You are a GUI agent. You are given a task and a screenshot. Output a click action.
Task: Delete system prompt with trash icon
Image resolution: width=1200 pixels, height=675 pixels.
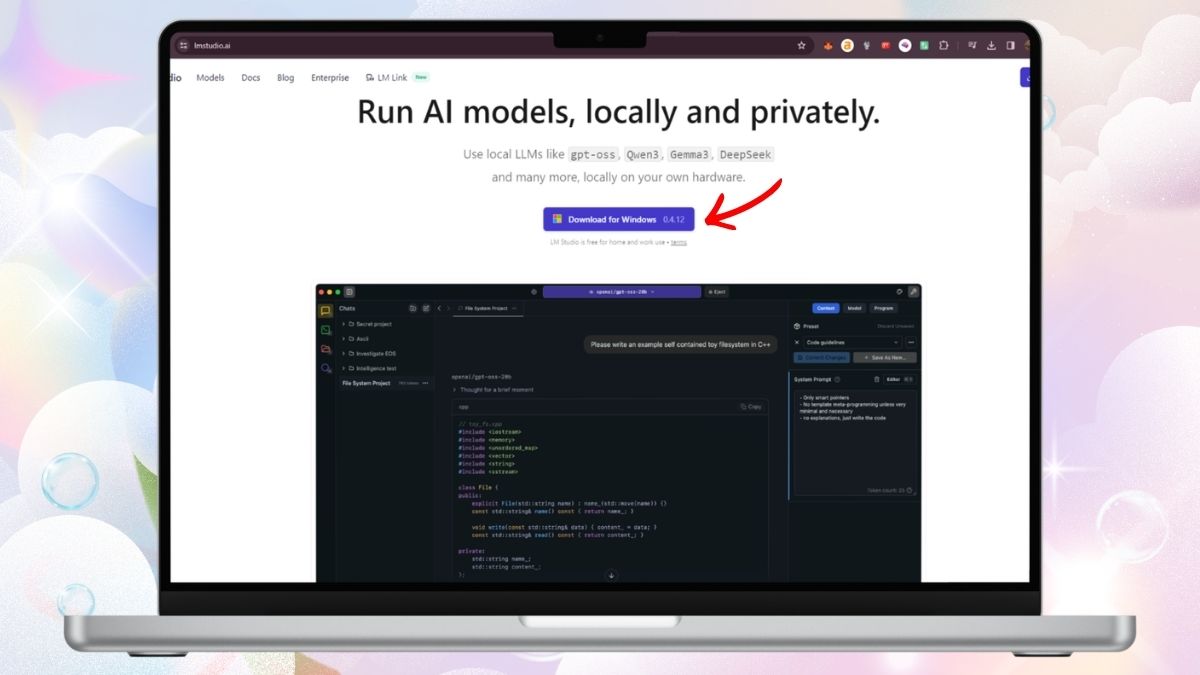click(x=877, y=379)
